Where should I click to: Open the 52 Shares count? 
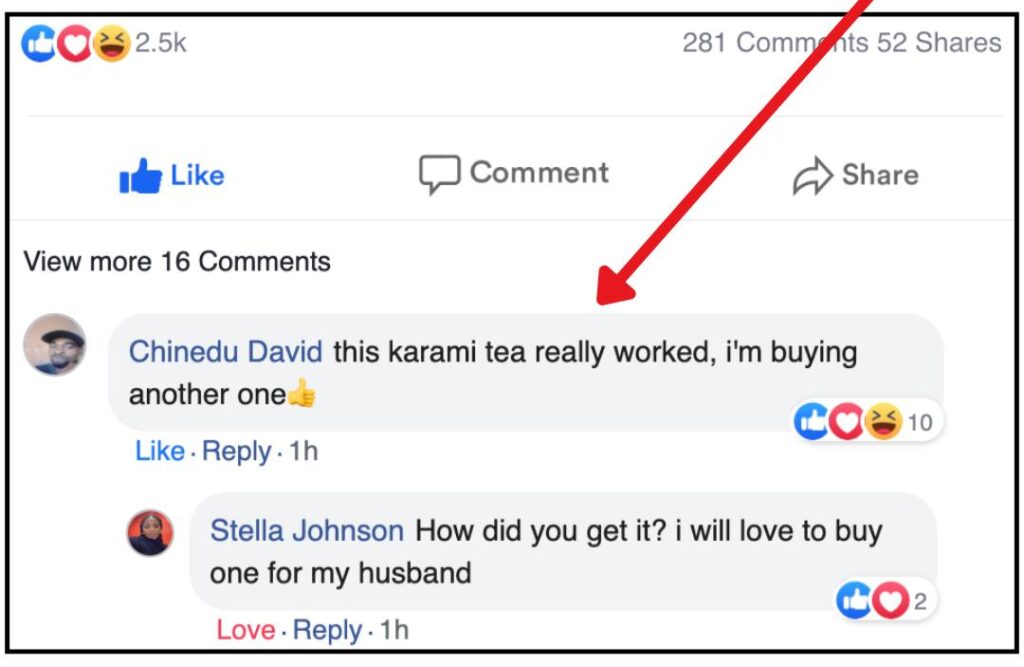click(939, 43)
